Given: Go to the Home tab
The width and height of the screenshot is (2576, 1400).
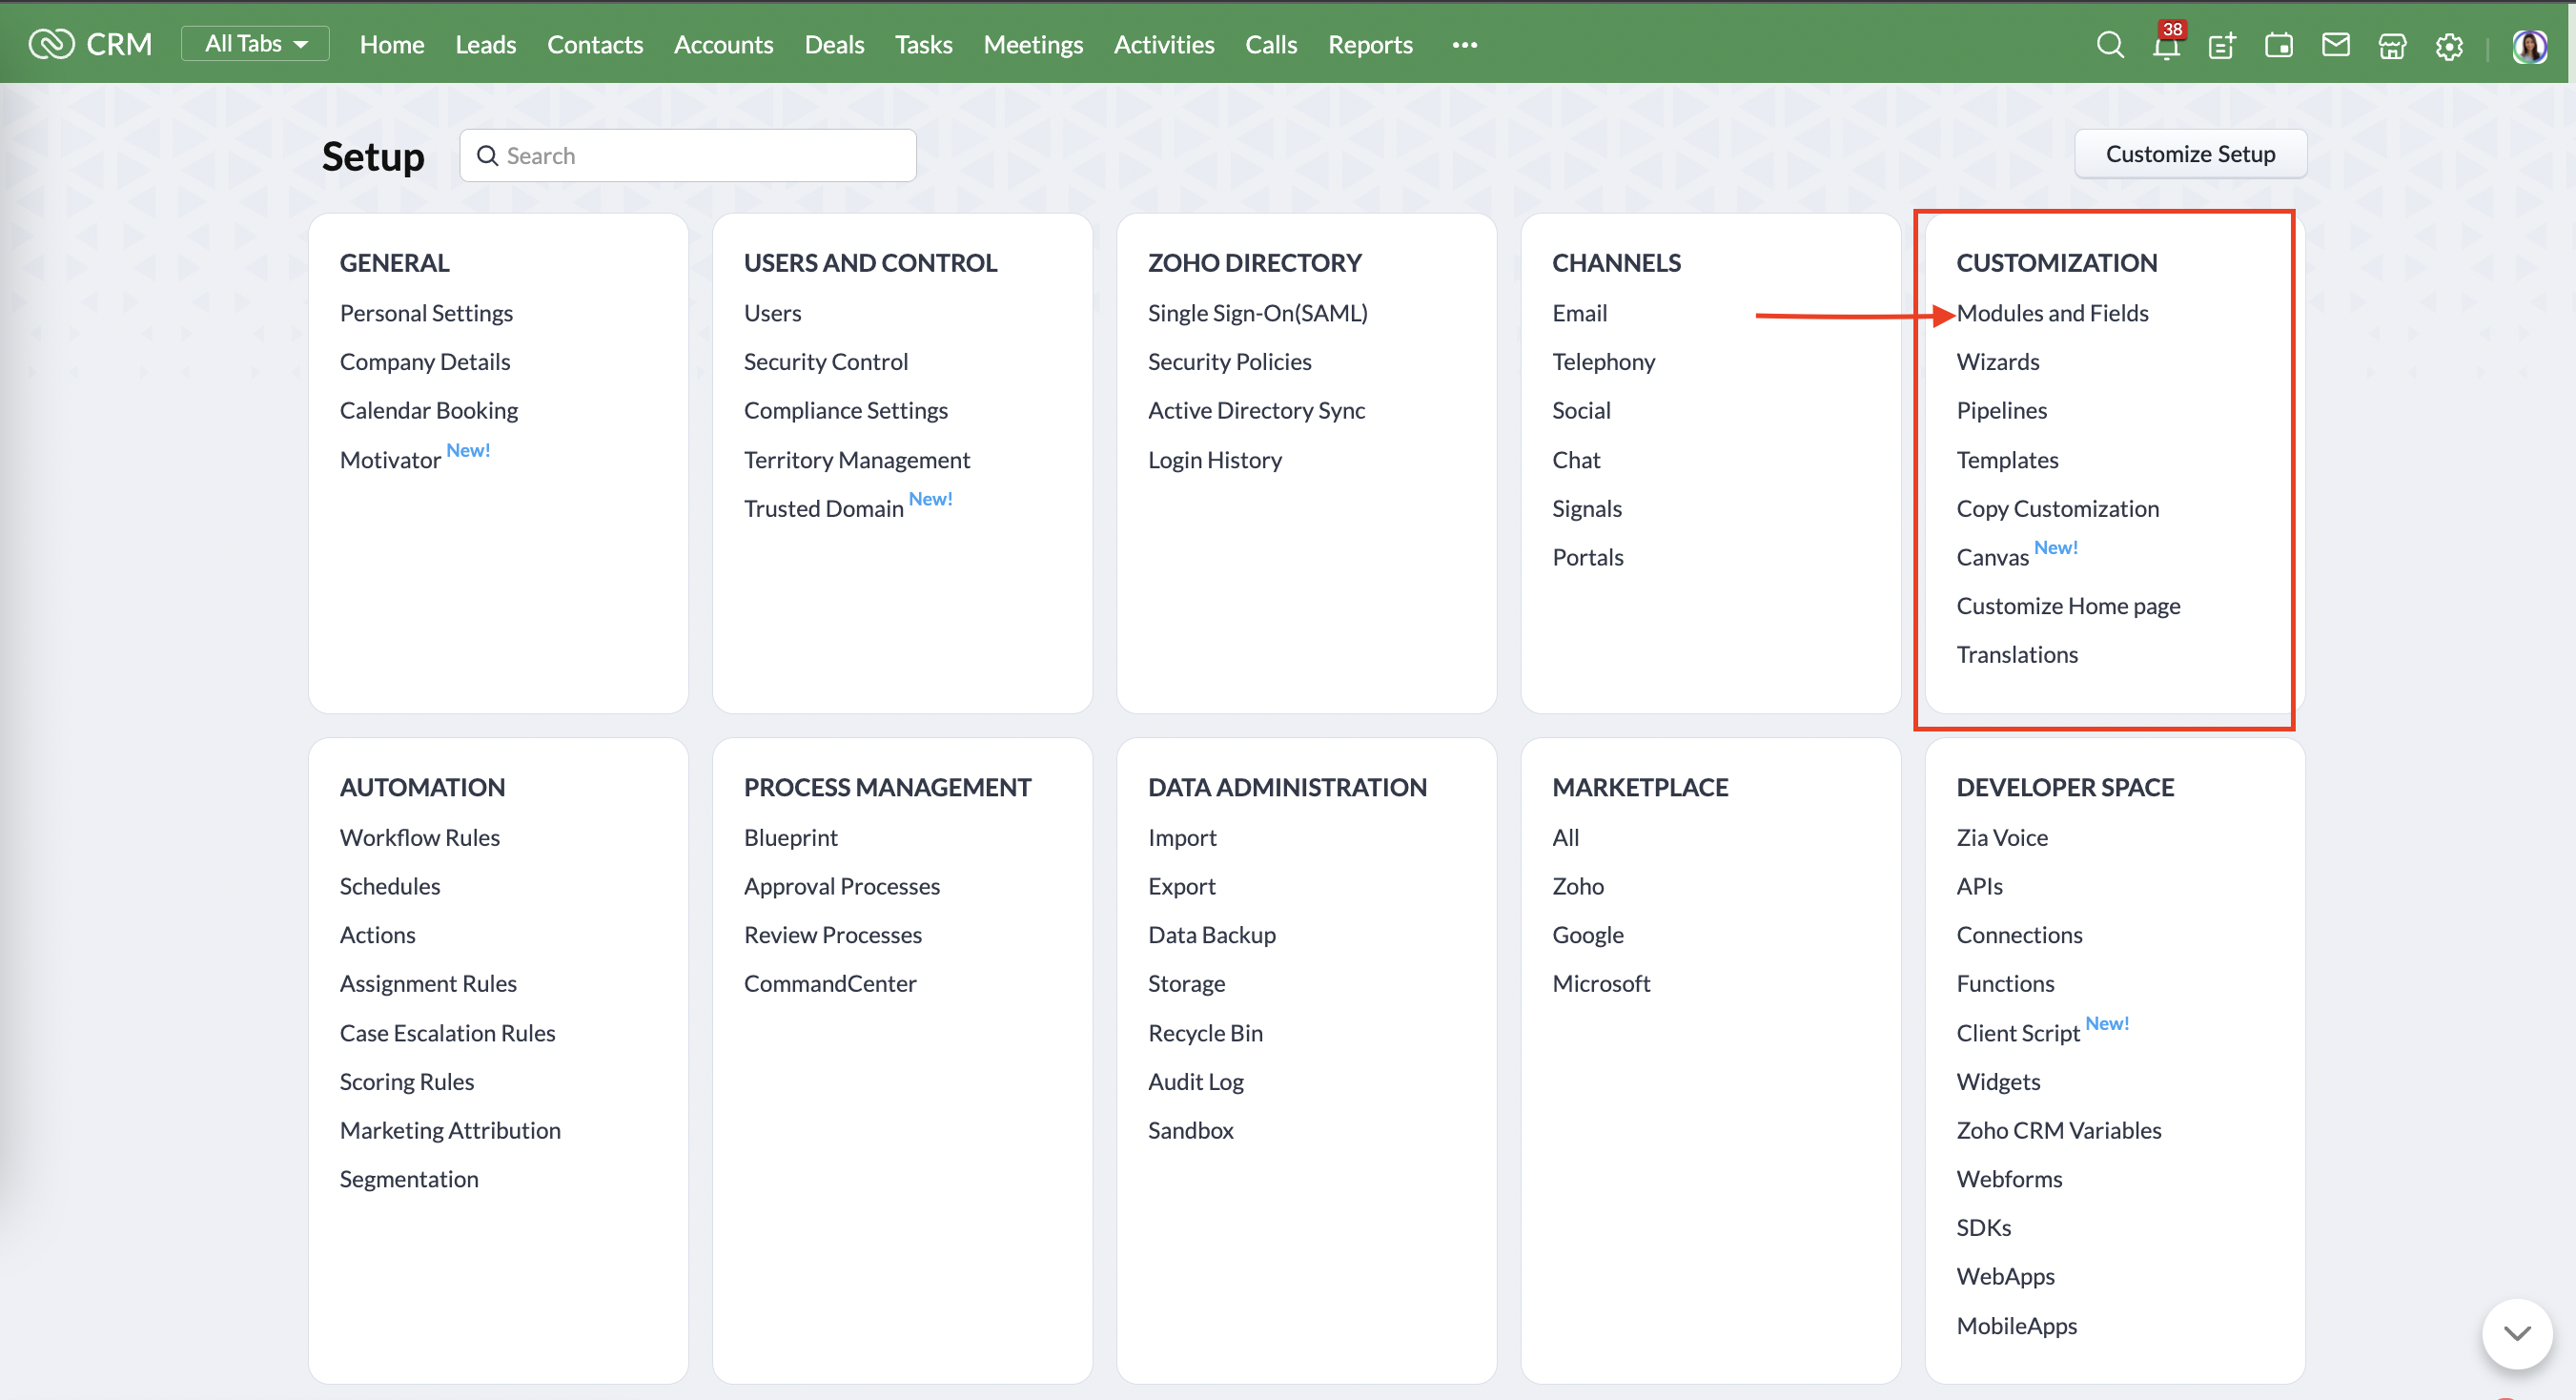Looking at the screenshot, I should (392, 44).
